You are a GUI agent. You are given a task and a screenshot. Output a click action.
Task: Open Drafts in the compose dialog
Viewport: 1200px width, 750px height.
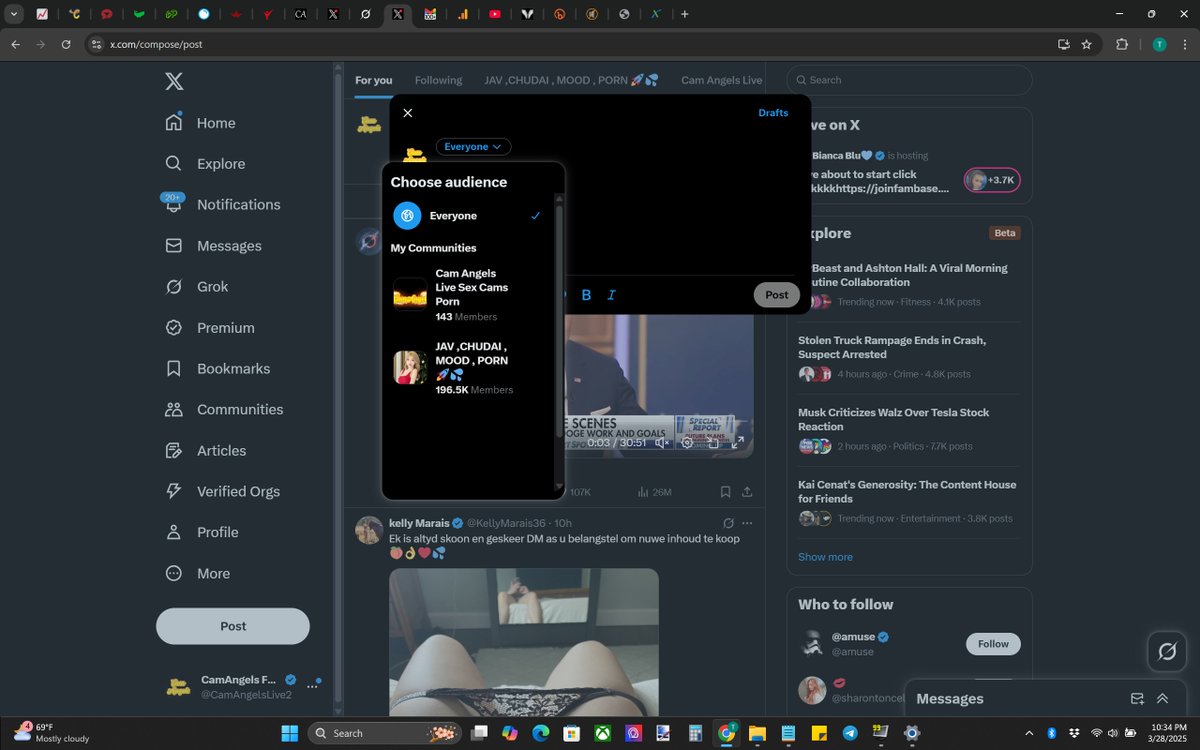(x=773, y=113)
